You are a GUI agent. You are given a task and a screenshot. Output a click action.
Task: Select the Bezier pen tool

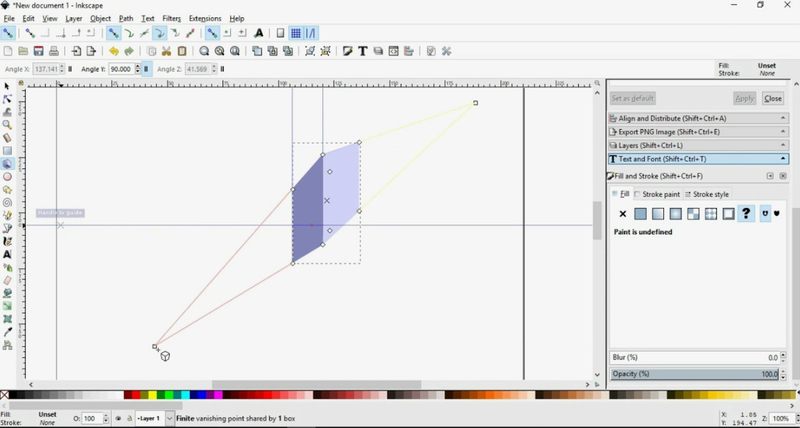[x=7, y=228]
